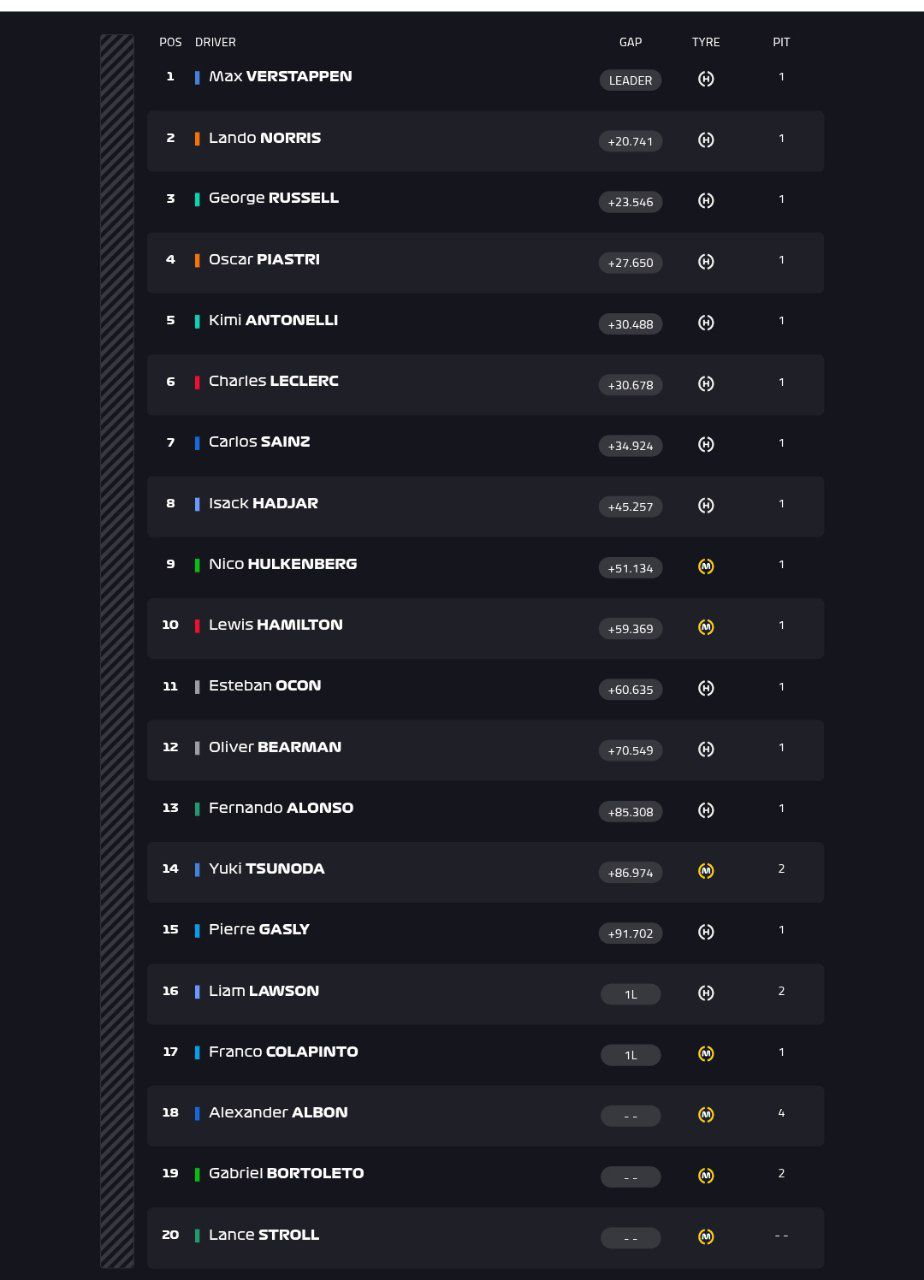Screen dimensions: 924x1280
Task: Click Nico Hulkenberg's medium tyre icon
Action: (x=706, y=566)
